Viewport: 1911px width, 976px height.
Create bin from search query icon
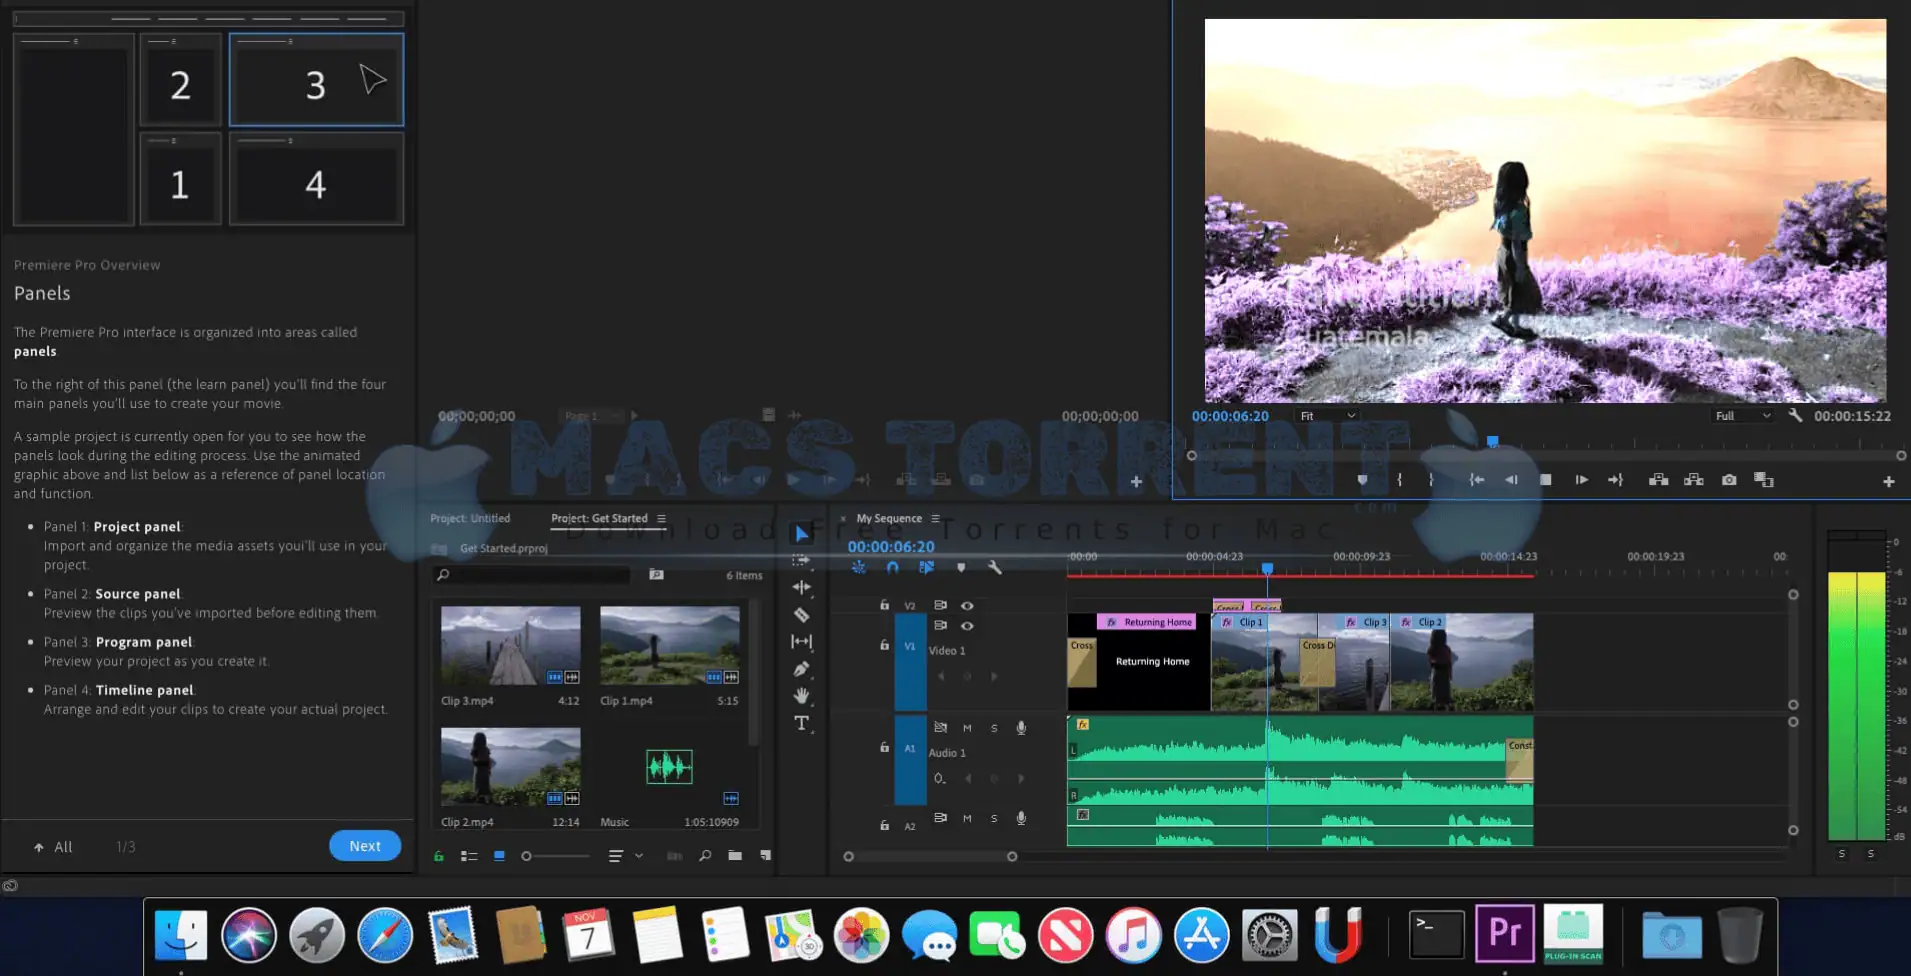(x=656, y=574)
